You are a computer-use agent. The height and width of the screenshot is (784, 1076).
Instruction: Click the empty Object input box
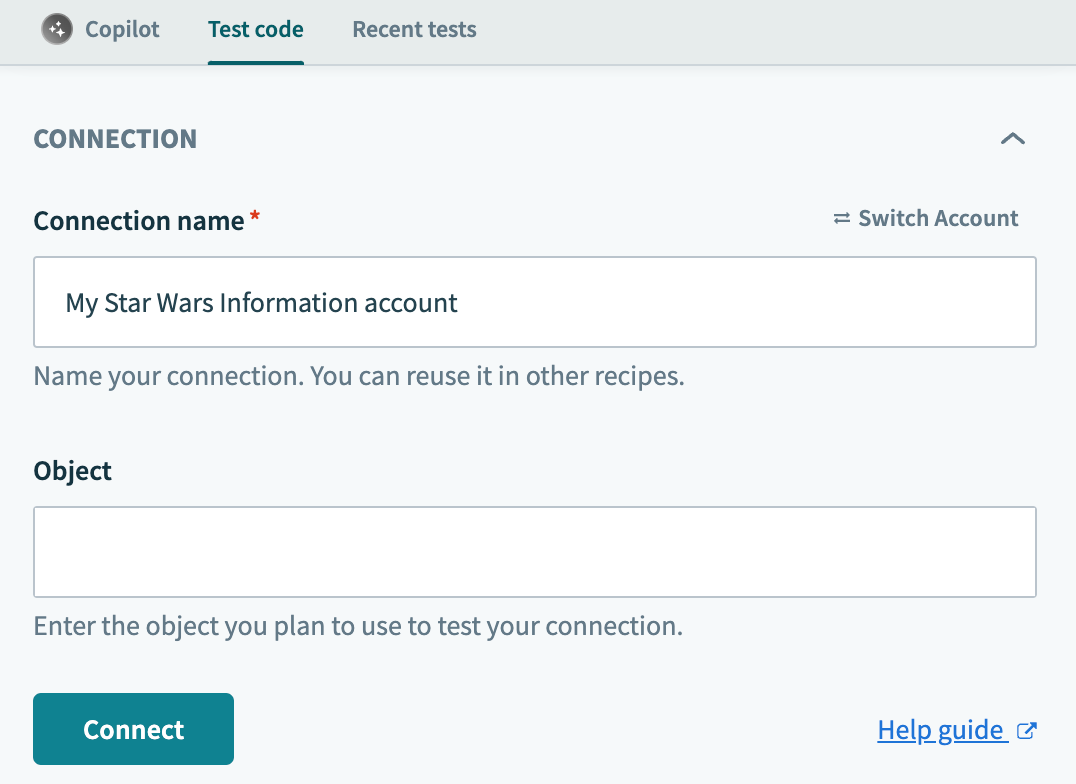point(535,552)
